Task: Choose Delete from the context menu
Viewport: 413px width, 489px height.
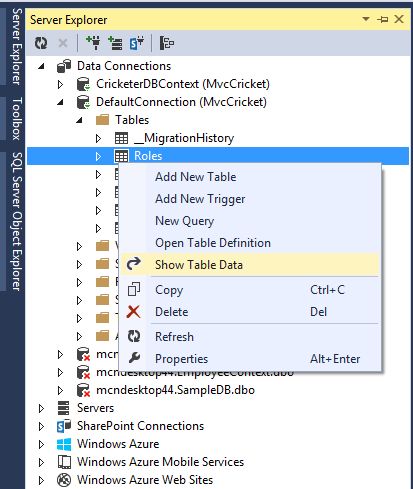Action: [250, 312]
